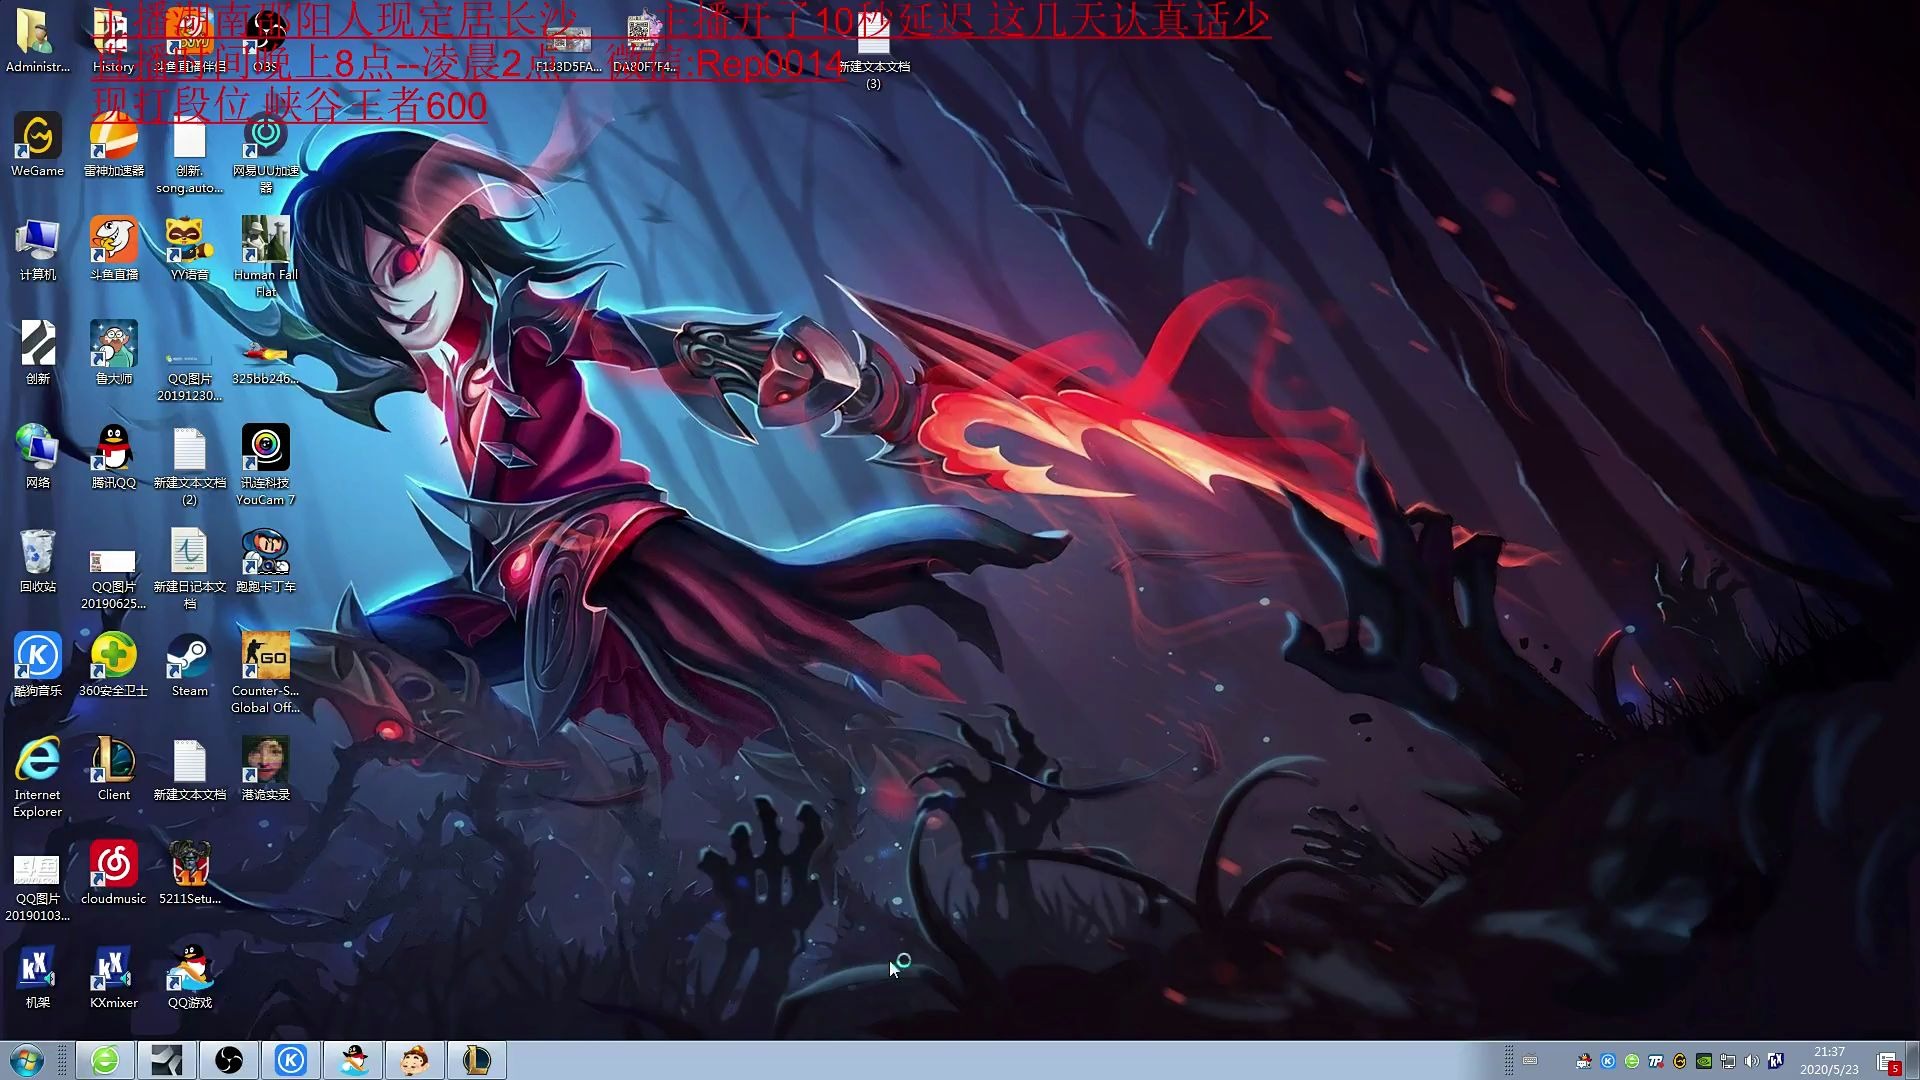Switch to OBS Studio in taskbar
The height and width of the screenshot is (1080, 1920).
229,1060
